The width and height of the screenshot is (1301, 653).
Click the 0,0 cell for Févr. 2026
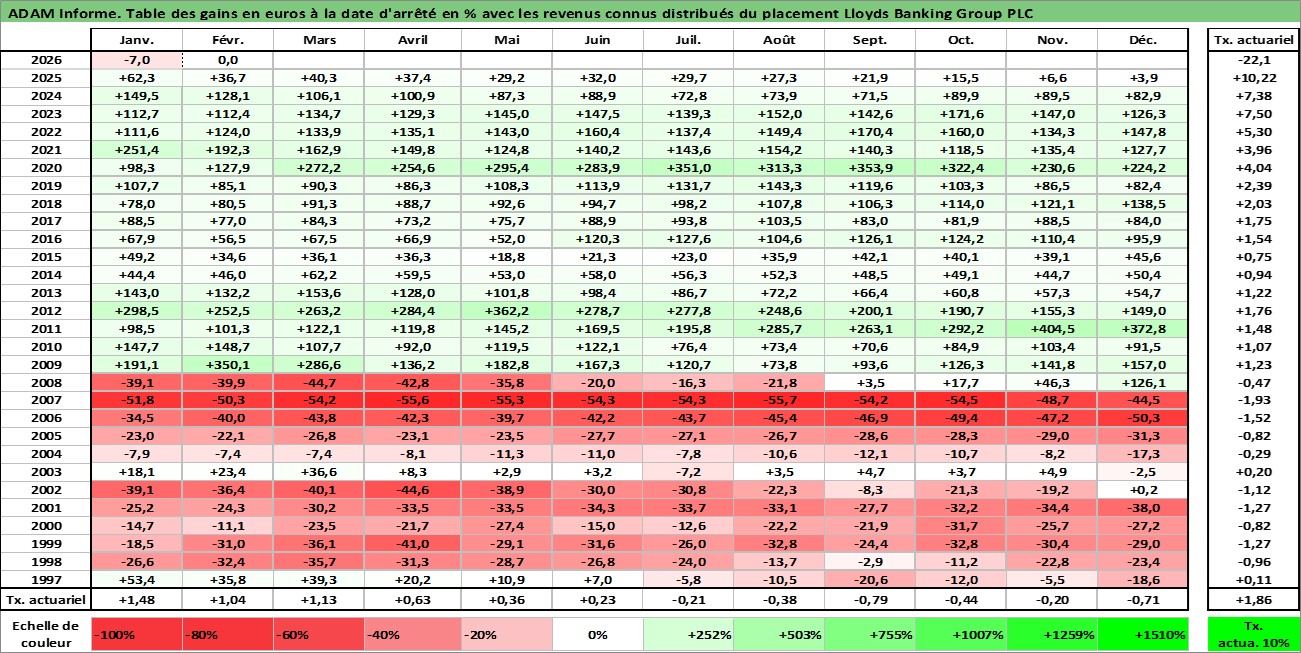click(227, 60)
